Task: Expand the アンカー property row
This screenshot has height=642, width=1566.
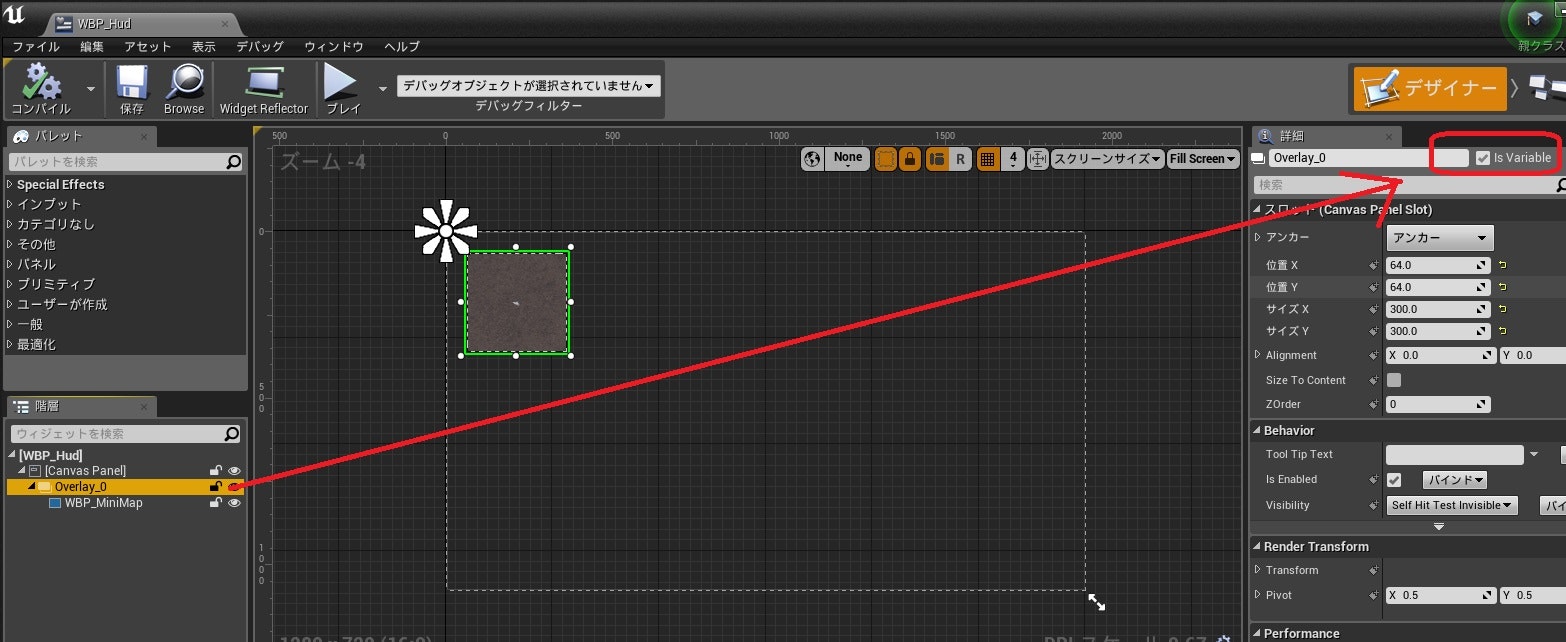Action: point(1258,238)
